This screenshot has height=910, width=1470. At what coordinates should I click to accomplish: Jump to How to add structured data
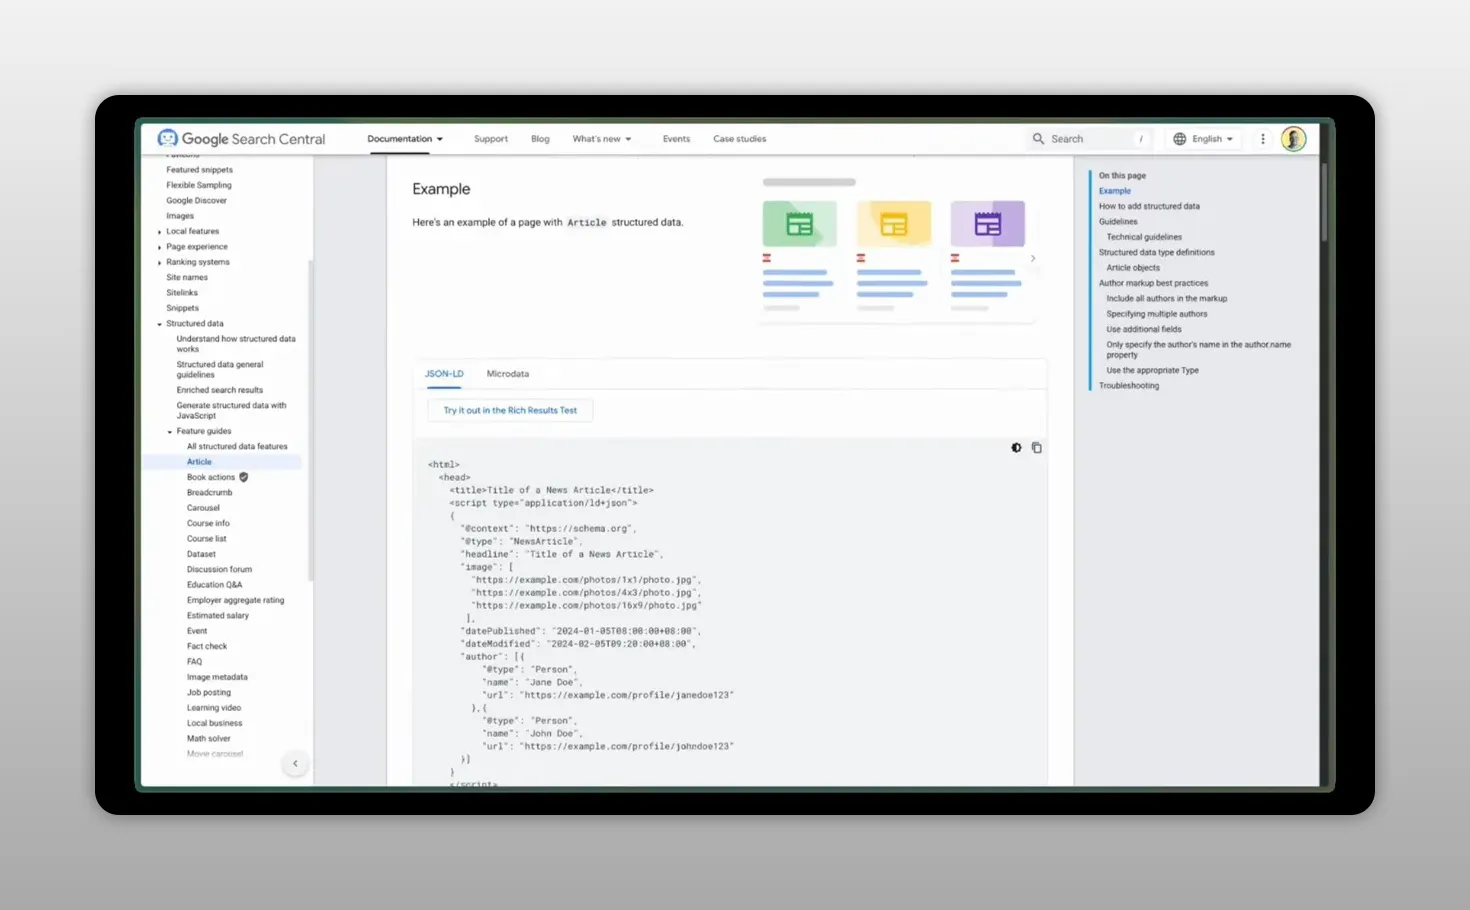(1149, 207)
